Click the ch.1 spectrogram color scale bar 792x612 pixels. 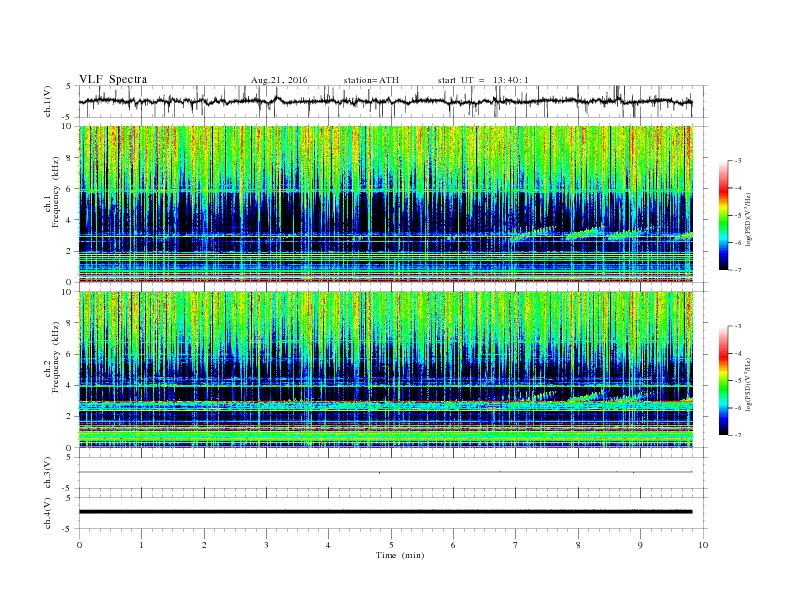click(x=723, y=216)
